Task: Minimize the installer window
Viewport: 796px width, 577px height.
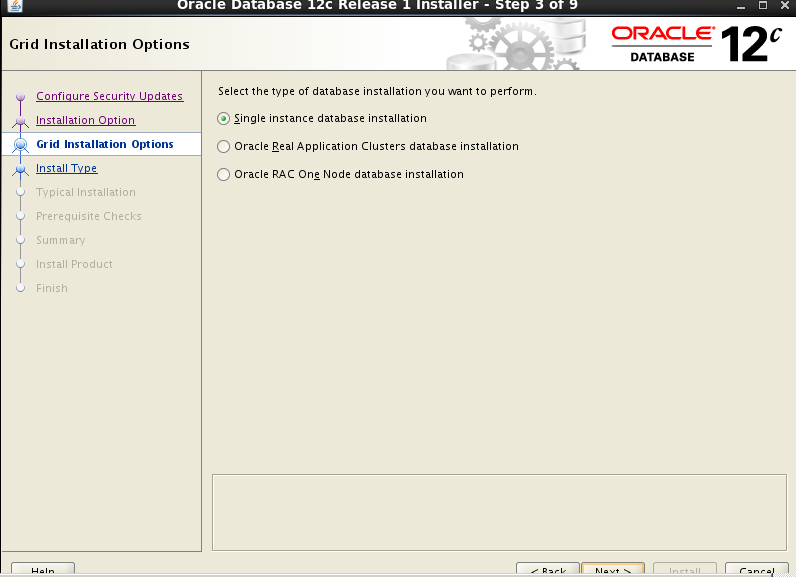Action: coord(741,6)
